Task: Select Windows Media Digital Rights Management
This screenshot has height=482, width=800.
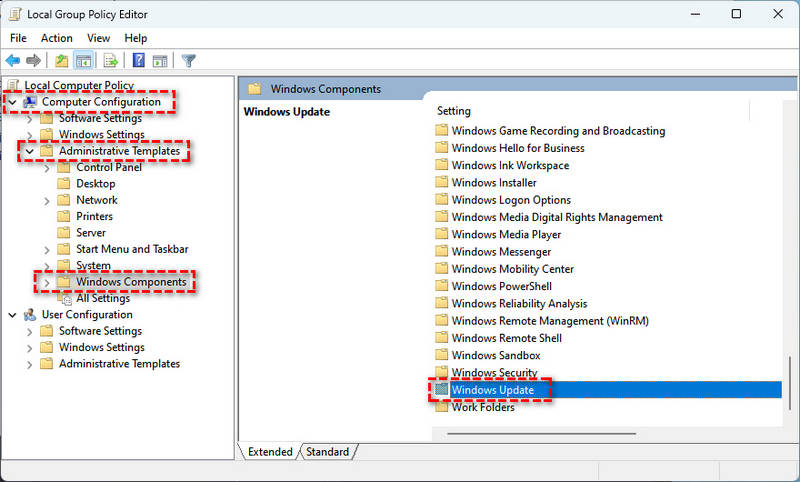Action: [557, 217]
